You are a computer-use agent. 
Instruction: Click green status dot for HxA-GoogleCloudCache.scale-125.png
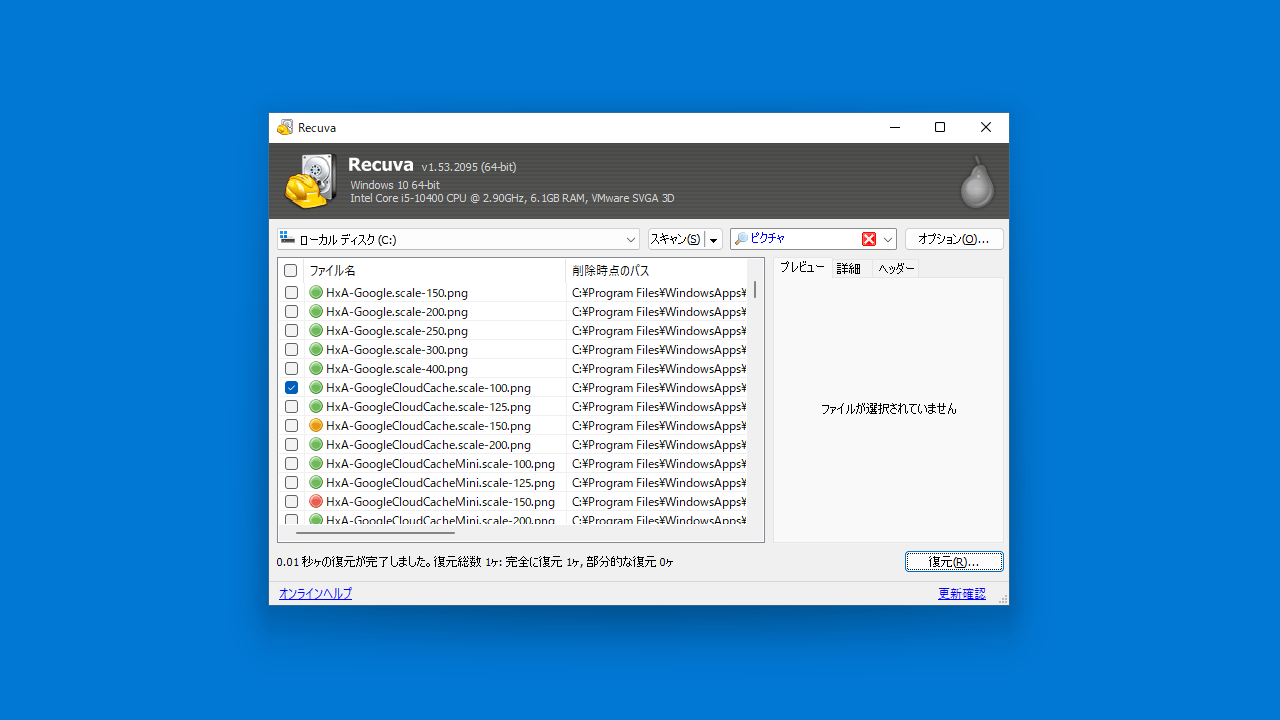316,407
